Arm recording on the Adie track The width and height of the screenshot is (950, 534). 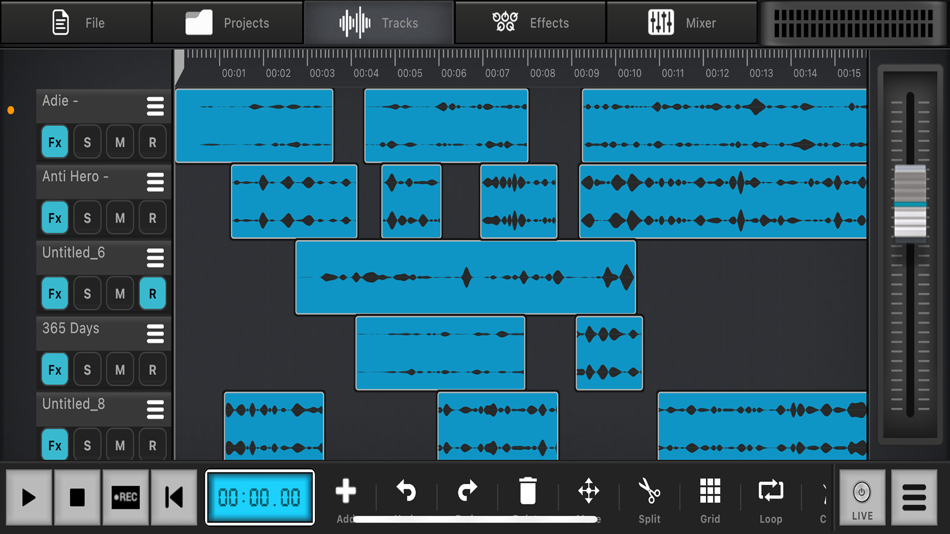pyautogui.click(x=153, y=142)
